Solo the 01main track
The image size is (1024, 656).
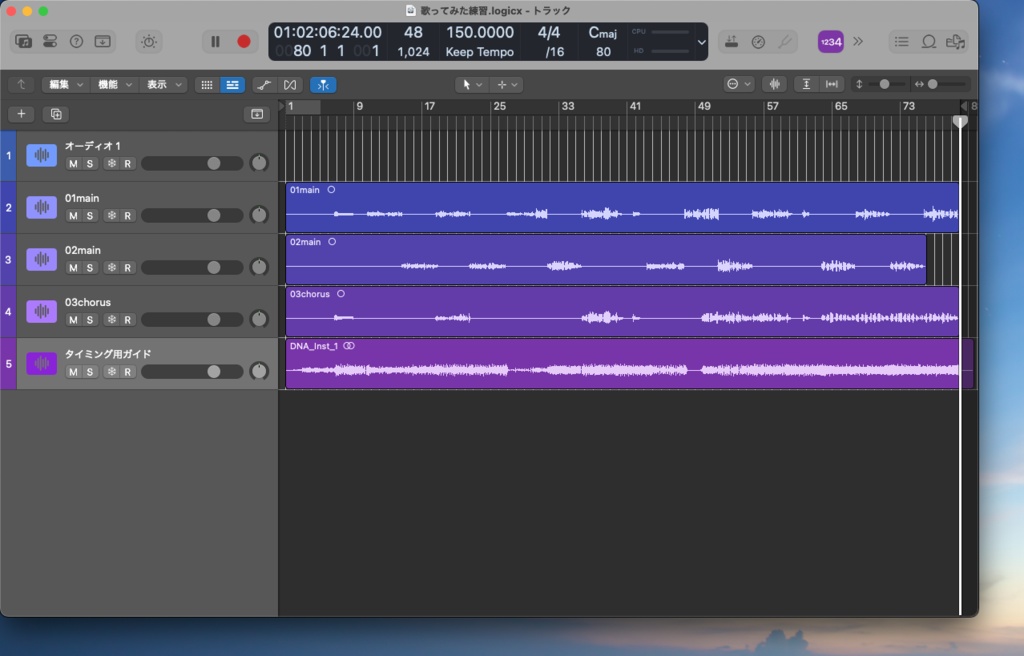[x=89, y=216]
